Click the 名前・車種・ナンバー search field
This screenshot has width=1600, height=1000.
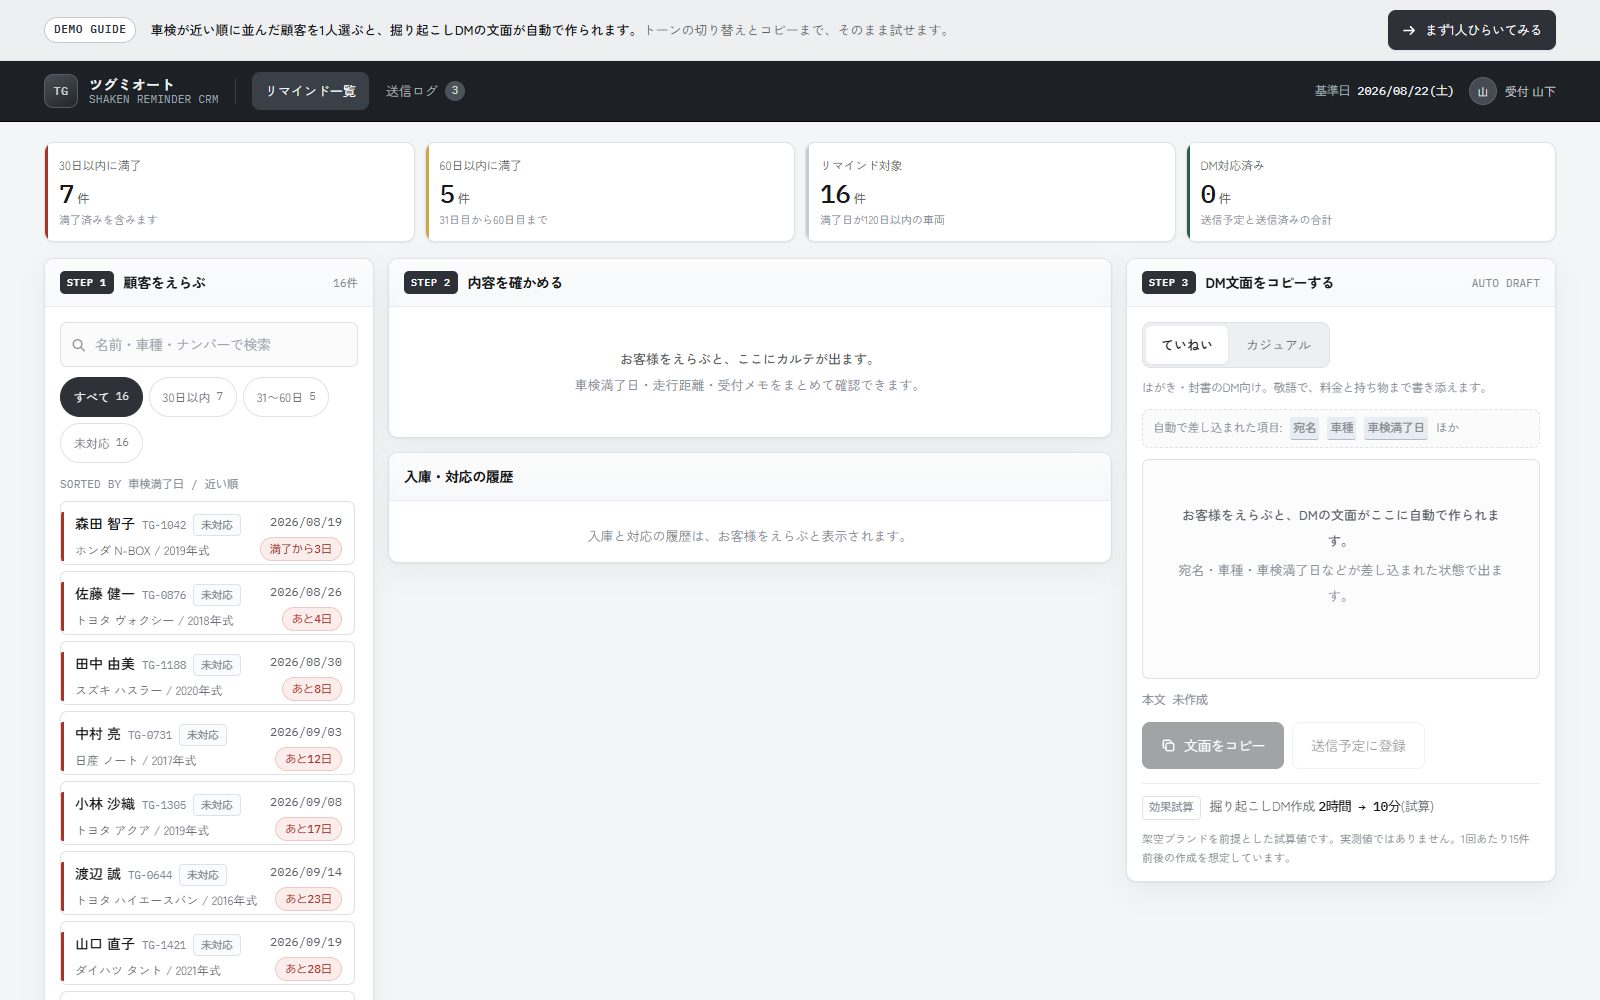pos(209,345)
